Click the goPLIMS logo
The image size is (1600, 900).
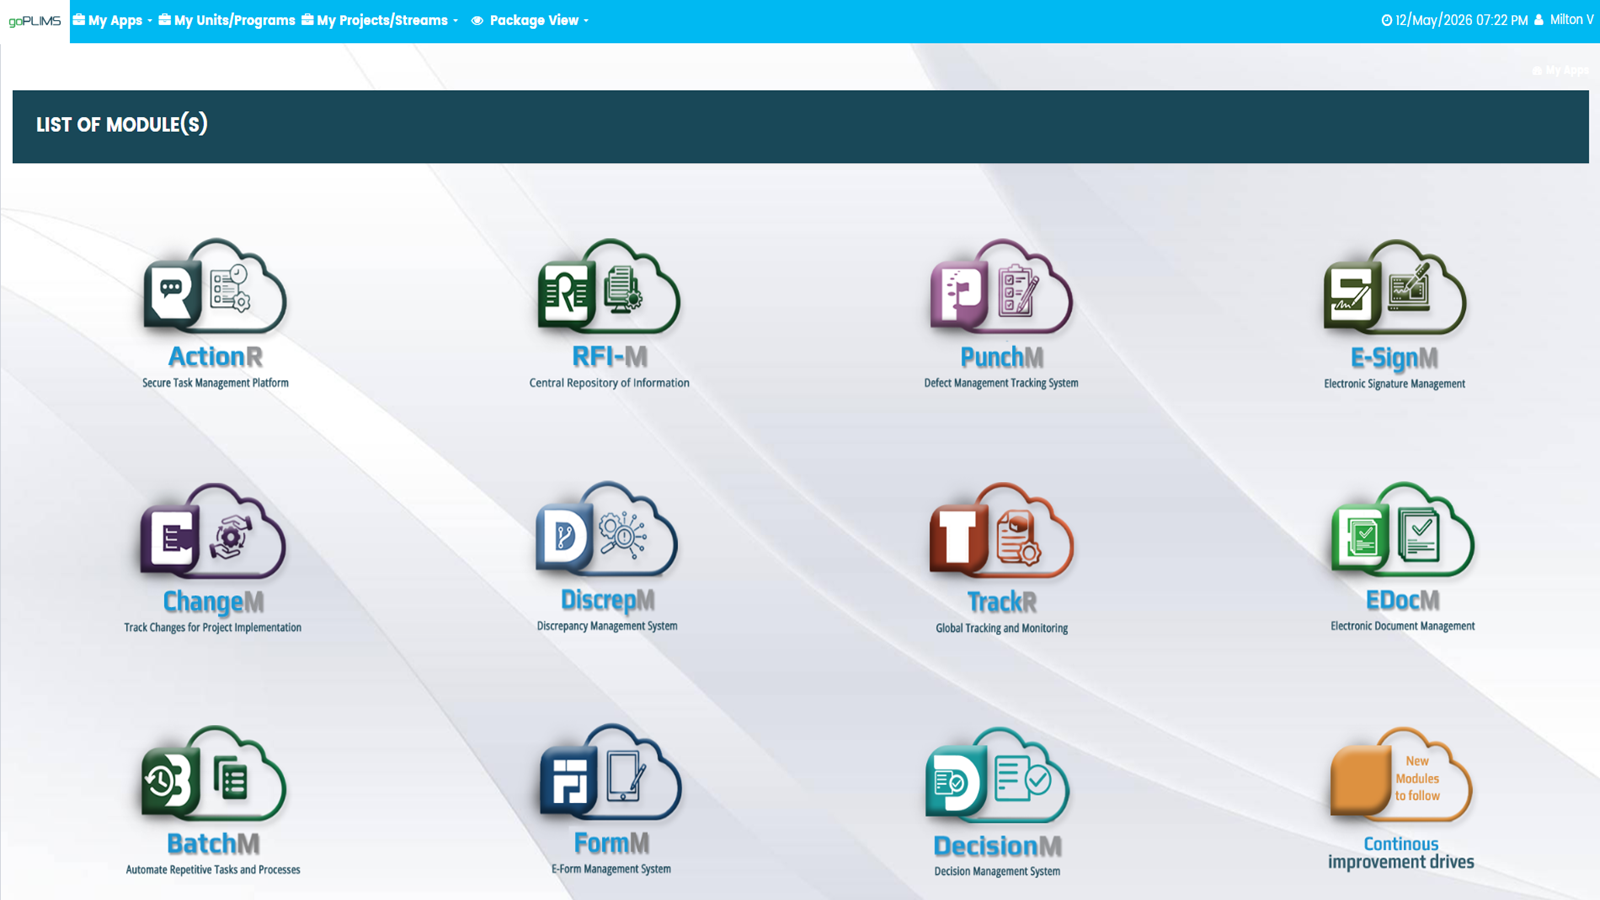pyautogui.click(x=35, y=21)
